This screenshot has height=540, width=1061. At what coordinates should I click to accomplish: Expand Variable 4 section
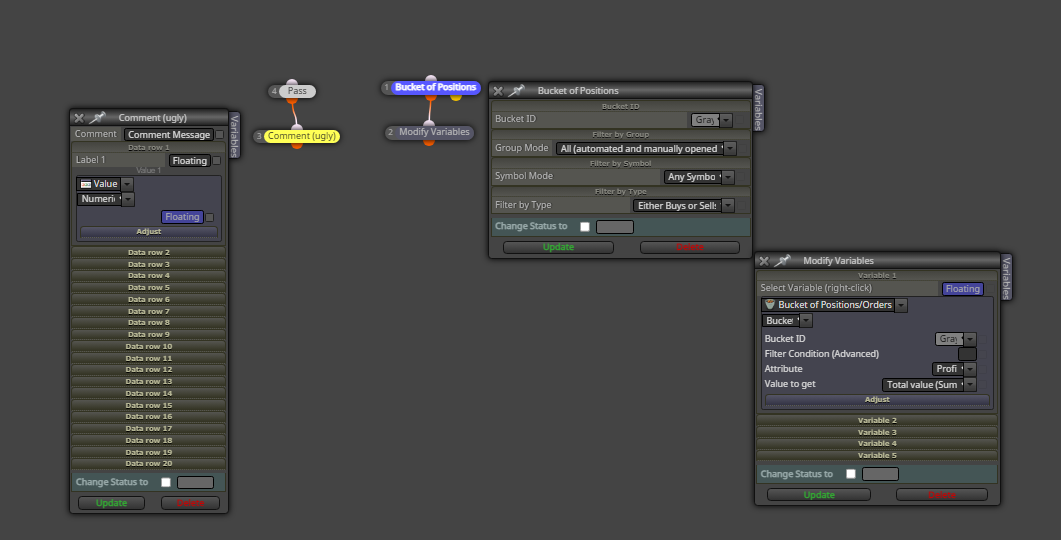pyautogui.click(x=877, y=444)
